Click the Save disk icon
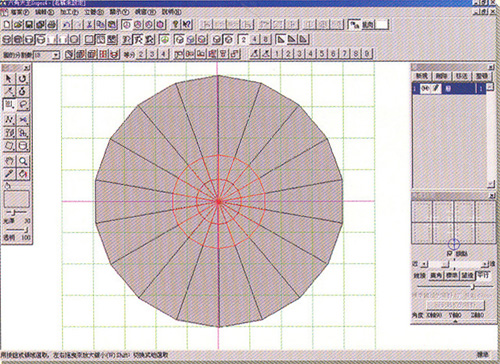The image size is (500, 364). (29, 25)
